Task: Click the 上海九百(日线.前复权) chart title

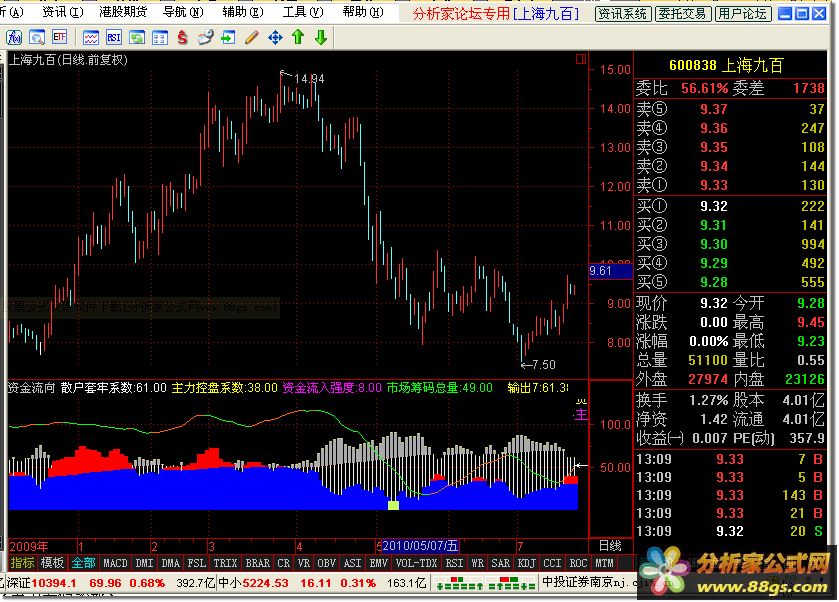Action: coord(68,60)
